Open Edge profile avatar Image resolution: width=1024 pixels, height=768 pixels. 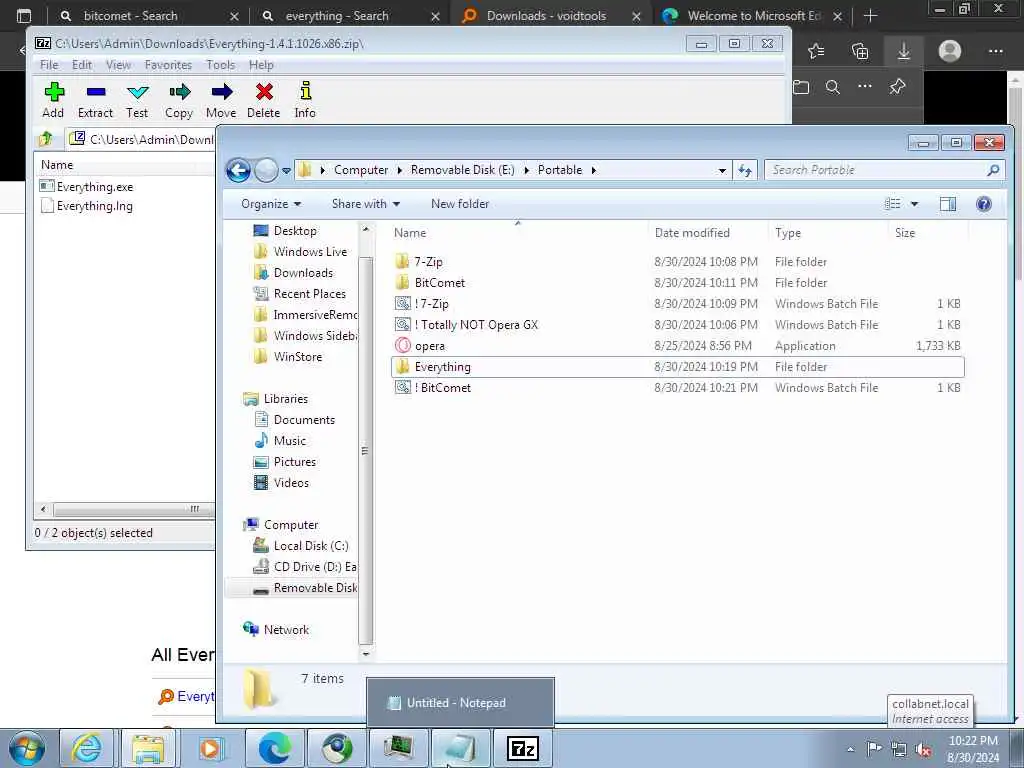pyautogui.click(x=950, y=51)
